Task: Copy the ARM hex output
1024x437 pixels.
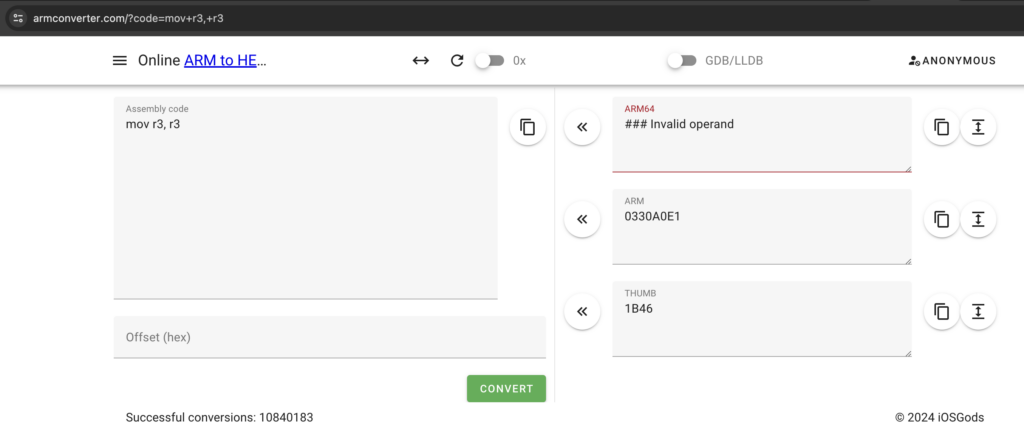Action: click(942, 219)
